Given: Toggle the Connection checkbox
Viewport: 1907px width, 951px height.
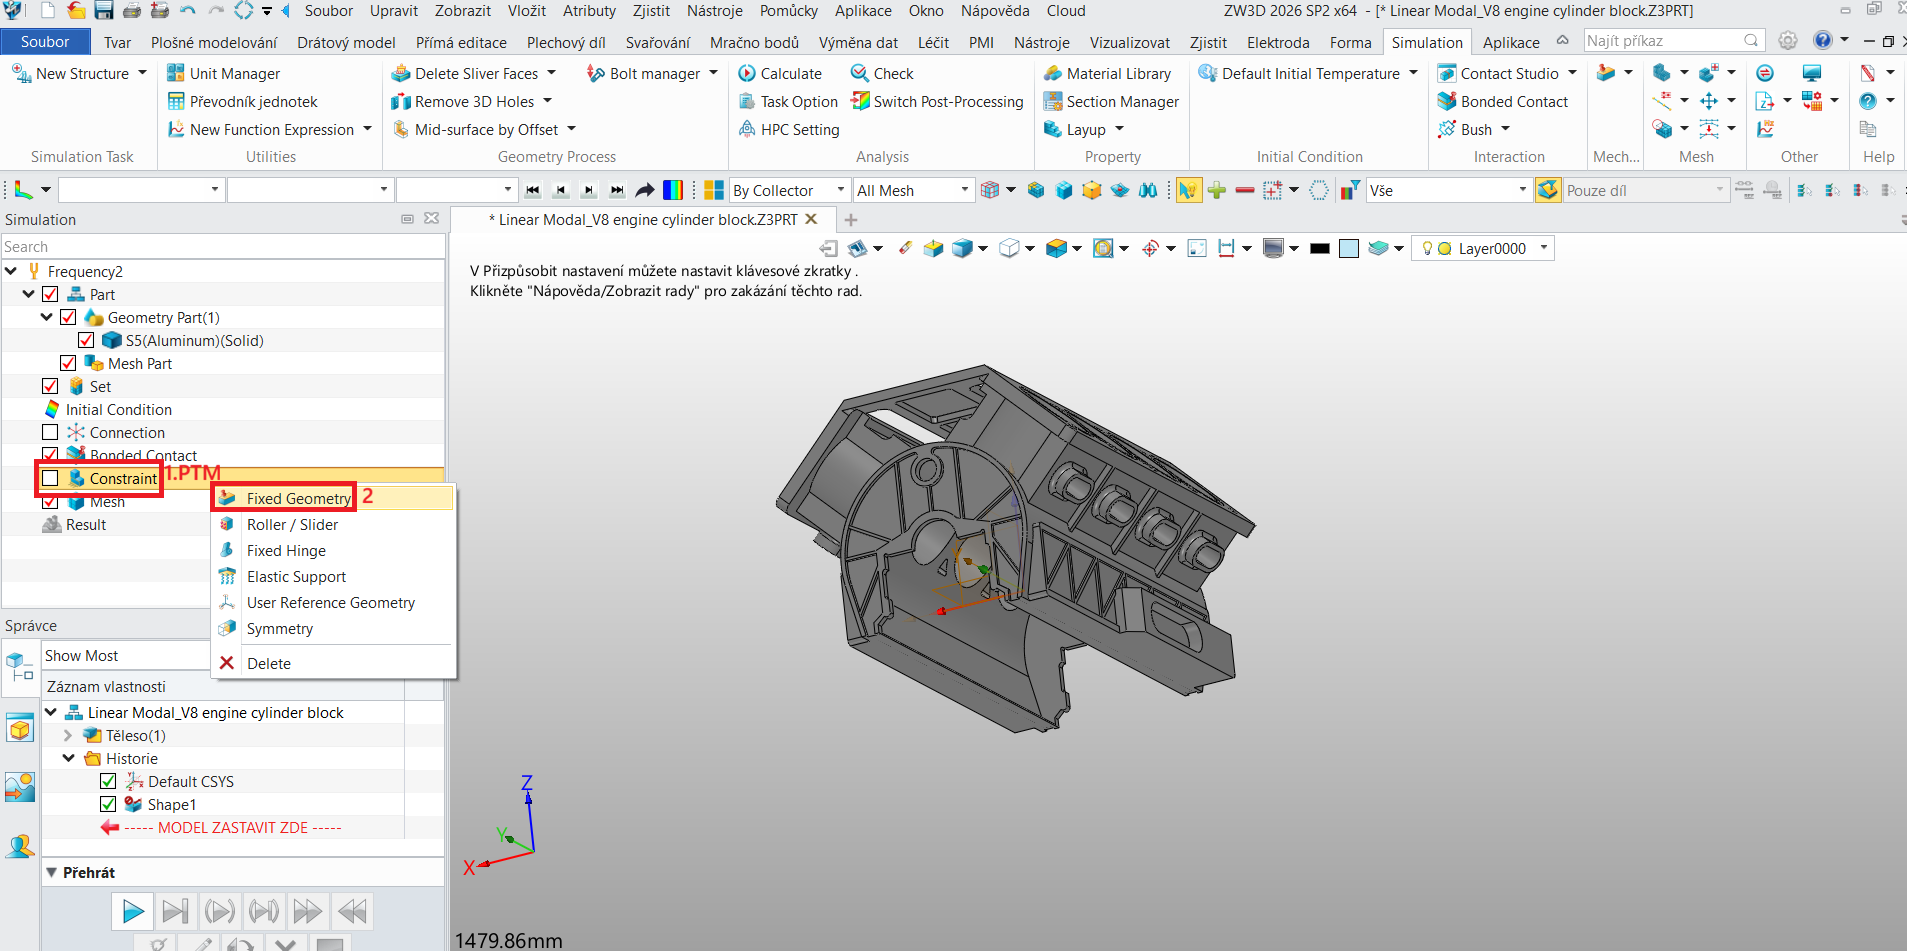Looking at the screenshot, I should [50, 432].
